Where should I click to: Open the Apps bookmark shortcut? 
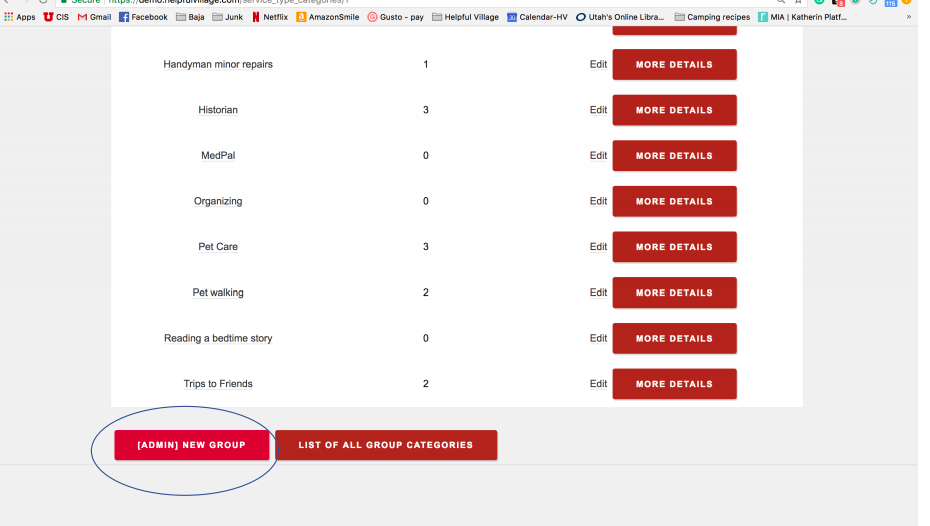pyautogui.click(x=20, y=17)
